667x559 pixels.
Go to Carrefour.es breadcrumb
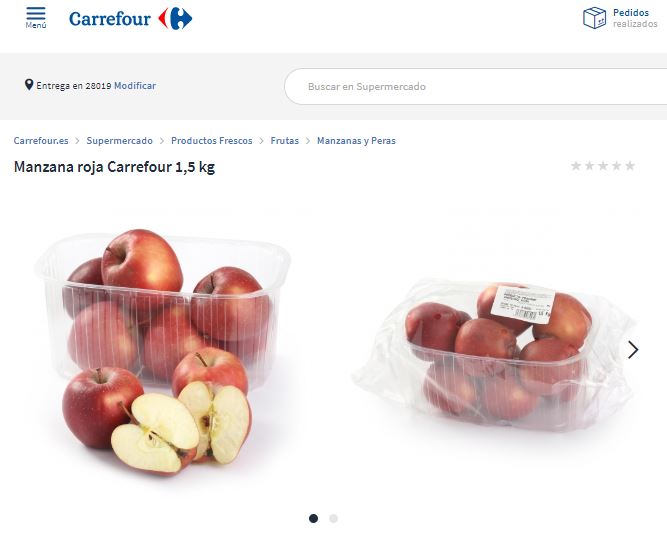pos(41,140)
